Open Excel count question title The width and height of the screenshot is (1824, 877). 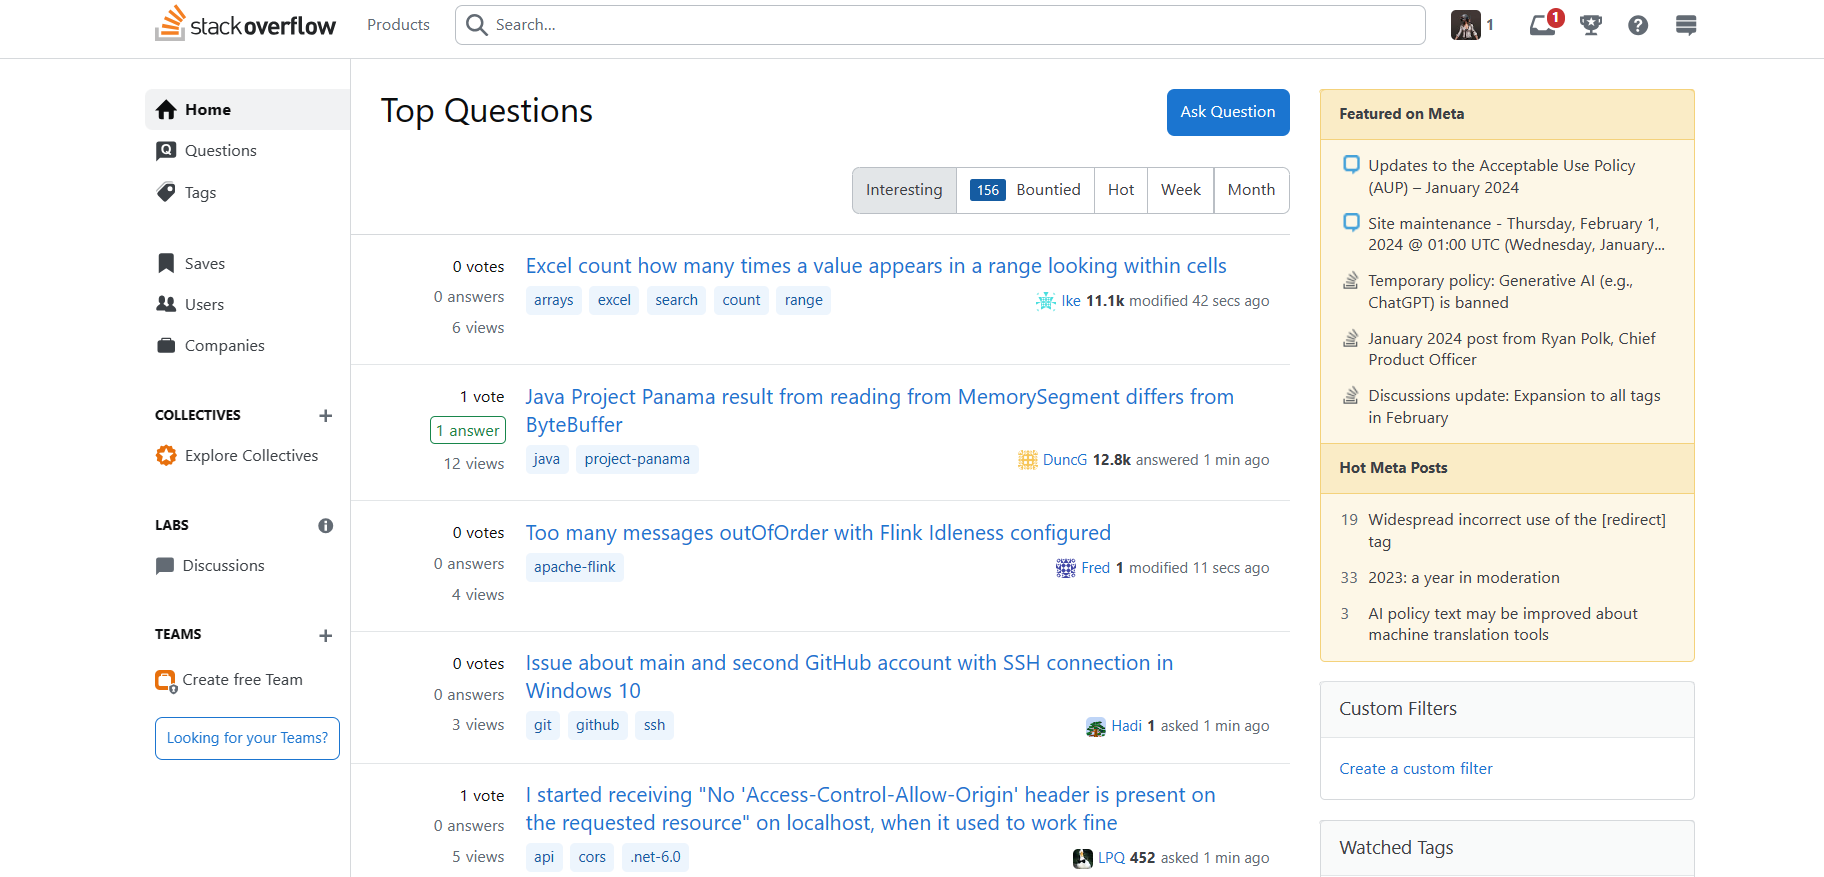tap(876, 266)
